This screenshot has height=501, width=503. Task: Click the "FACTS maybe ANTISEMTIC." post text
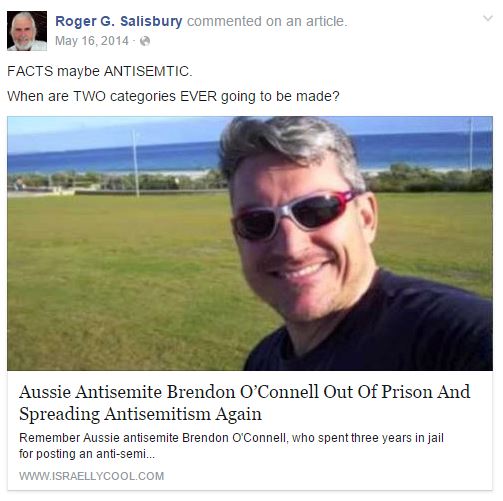[x=100, y=71]
